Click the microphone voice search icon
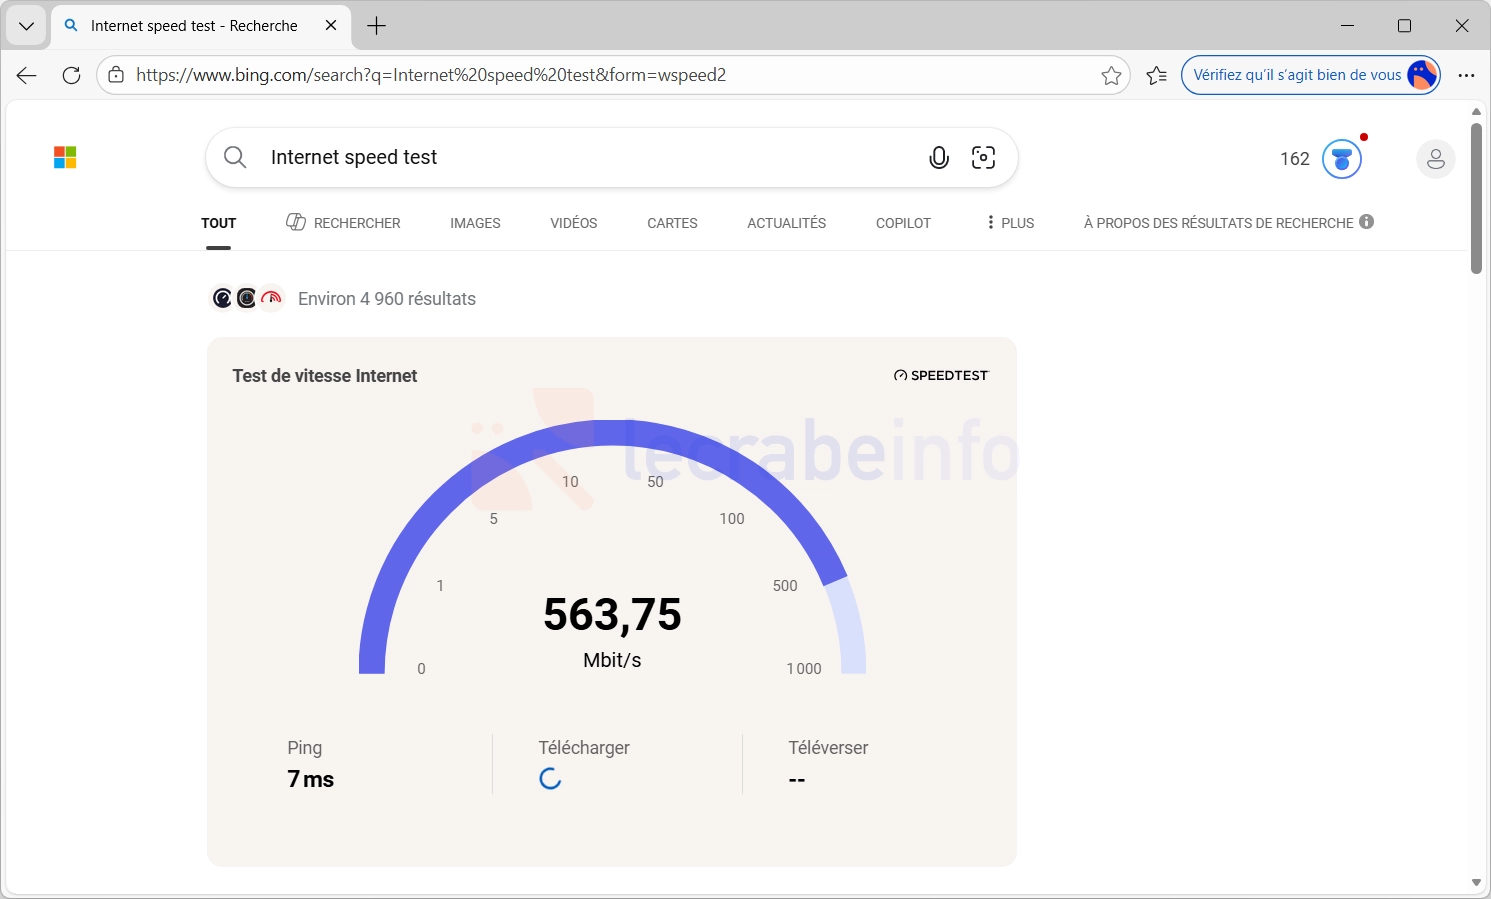Screen dimensions: 1491x899 tap(938, 158)
